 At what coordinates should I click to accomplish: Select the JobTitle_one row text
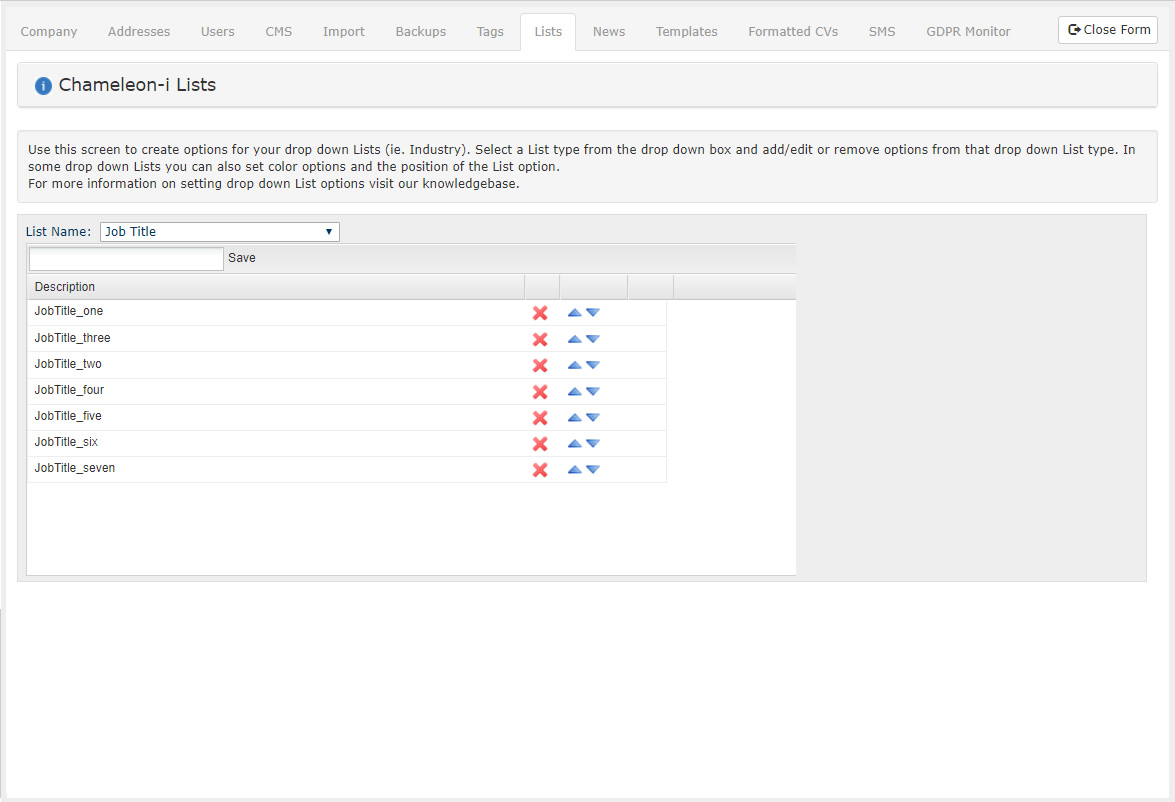[x=69, y=311]
